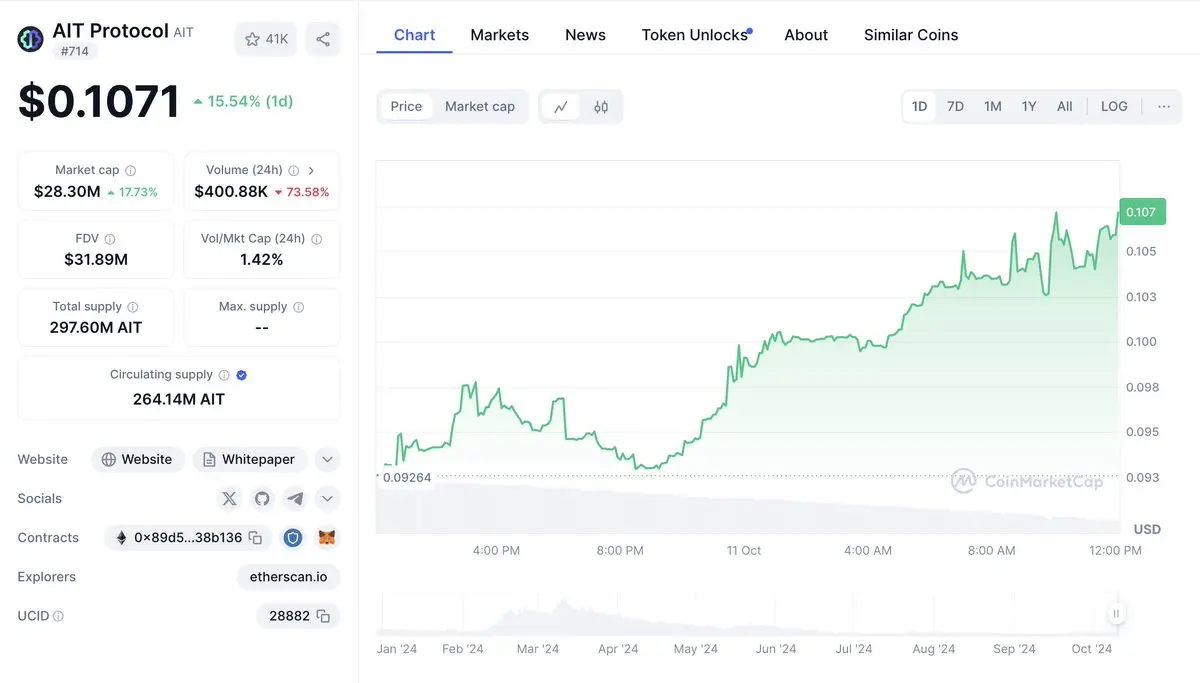Switch to candlestick chart view
The width and height of the screenshot is (1200, 683).
[601, 107]
